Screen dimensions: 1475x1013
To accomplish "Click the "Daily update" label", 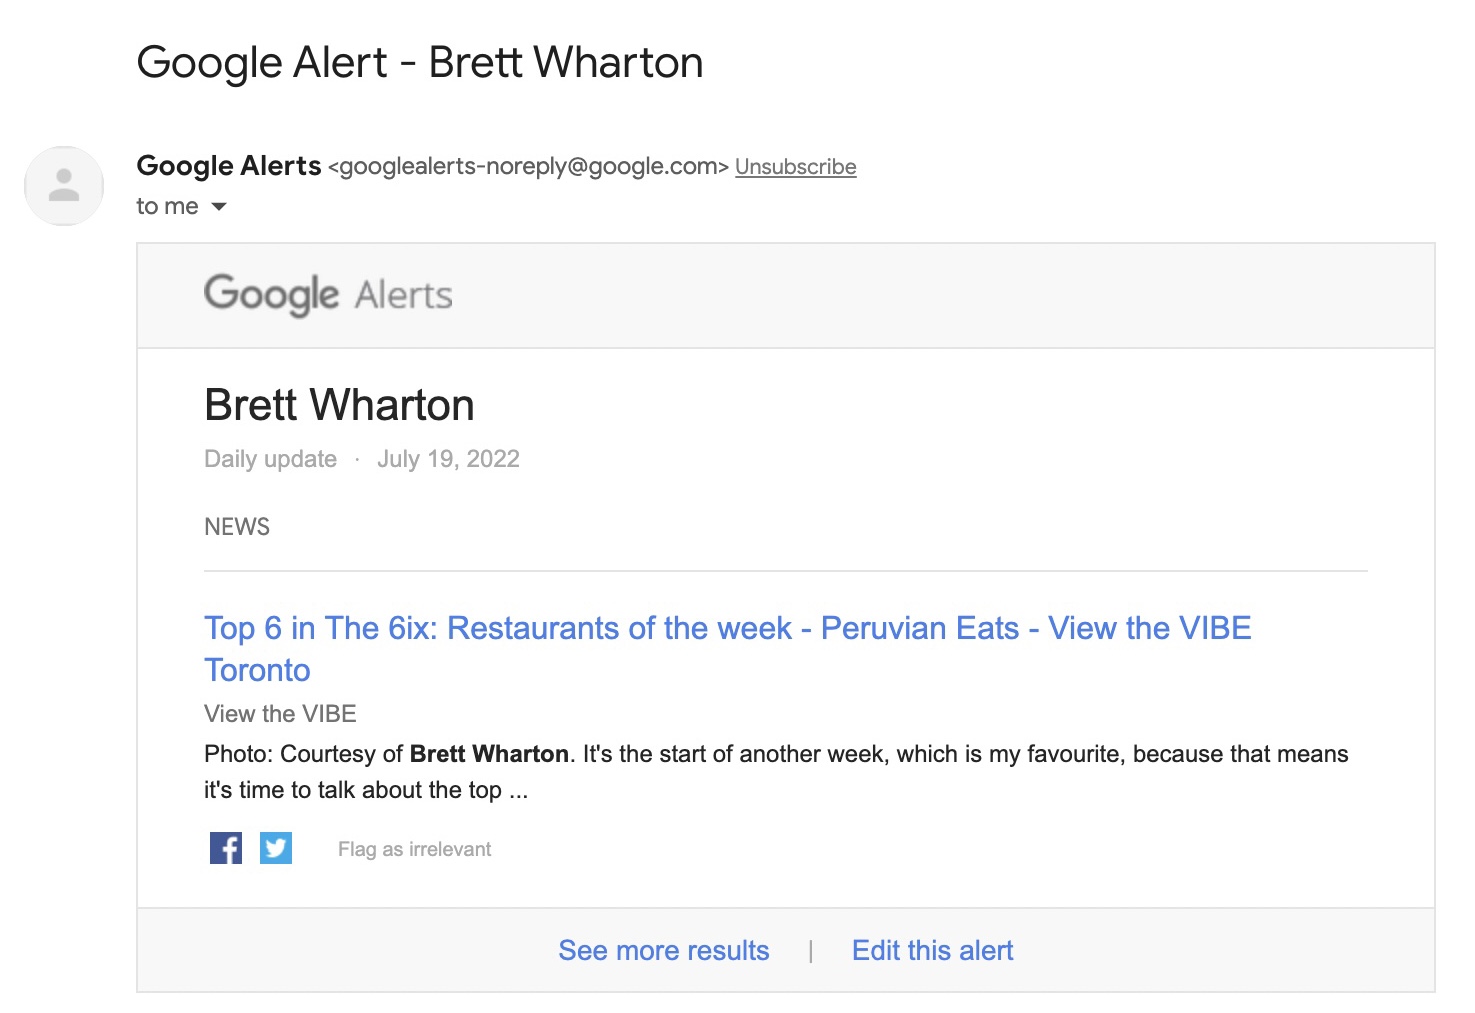I will point(270,459).
